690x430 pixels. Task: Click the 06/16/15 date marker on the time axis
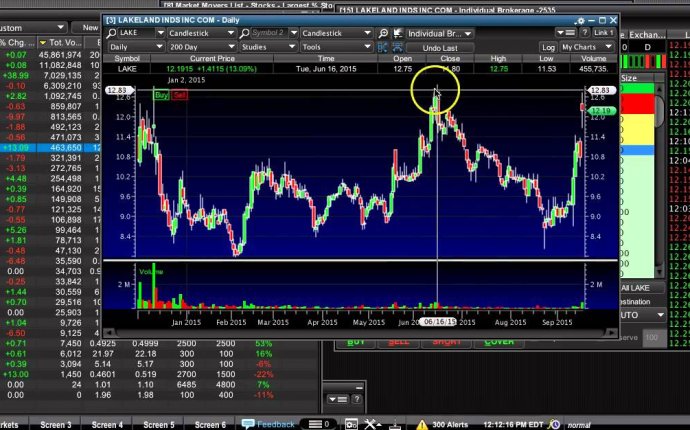(x=438, y=322)
